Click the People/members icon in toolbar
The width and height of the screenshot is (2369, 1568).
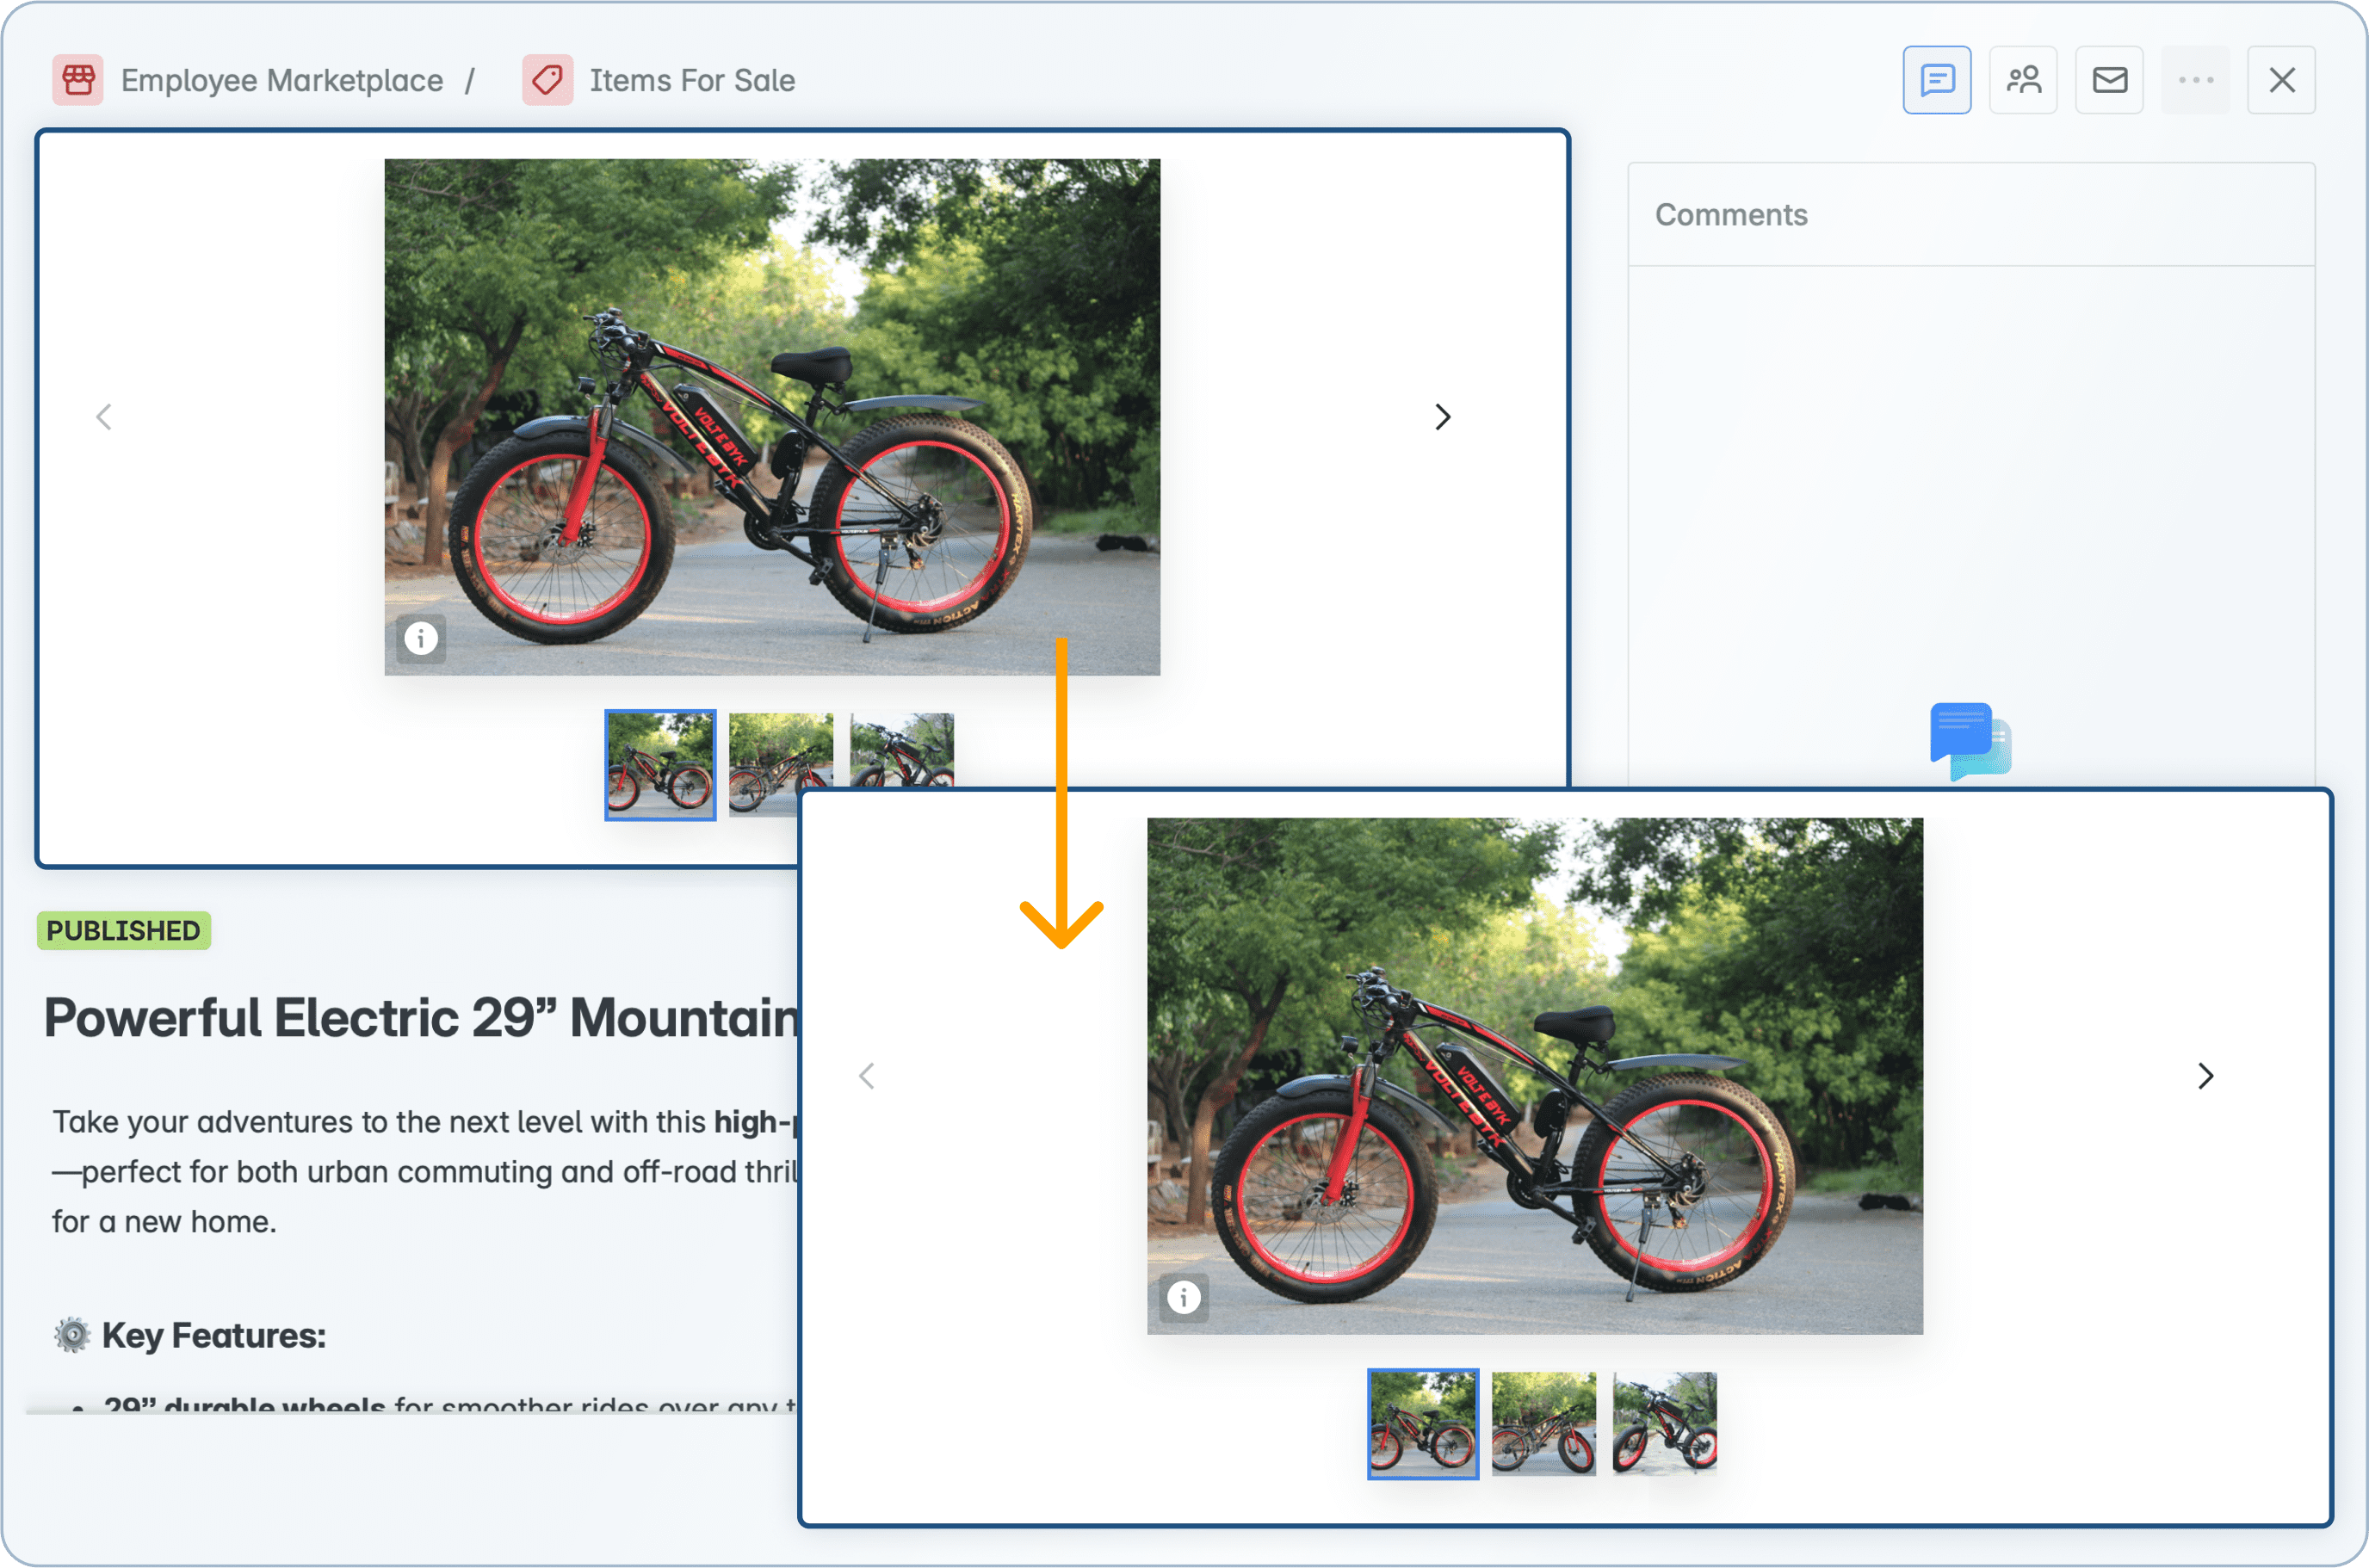click(x=2023, y=79)
